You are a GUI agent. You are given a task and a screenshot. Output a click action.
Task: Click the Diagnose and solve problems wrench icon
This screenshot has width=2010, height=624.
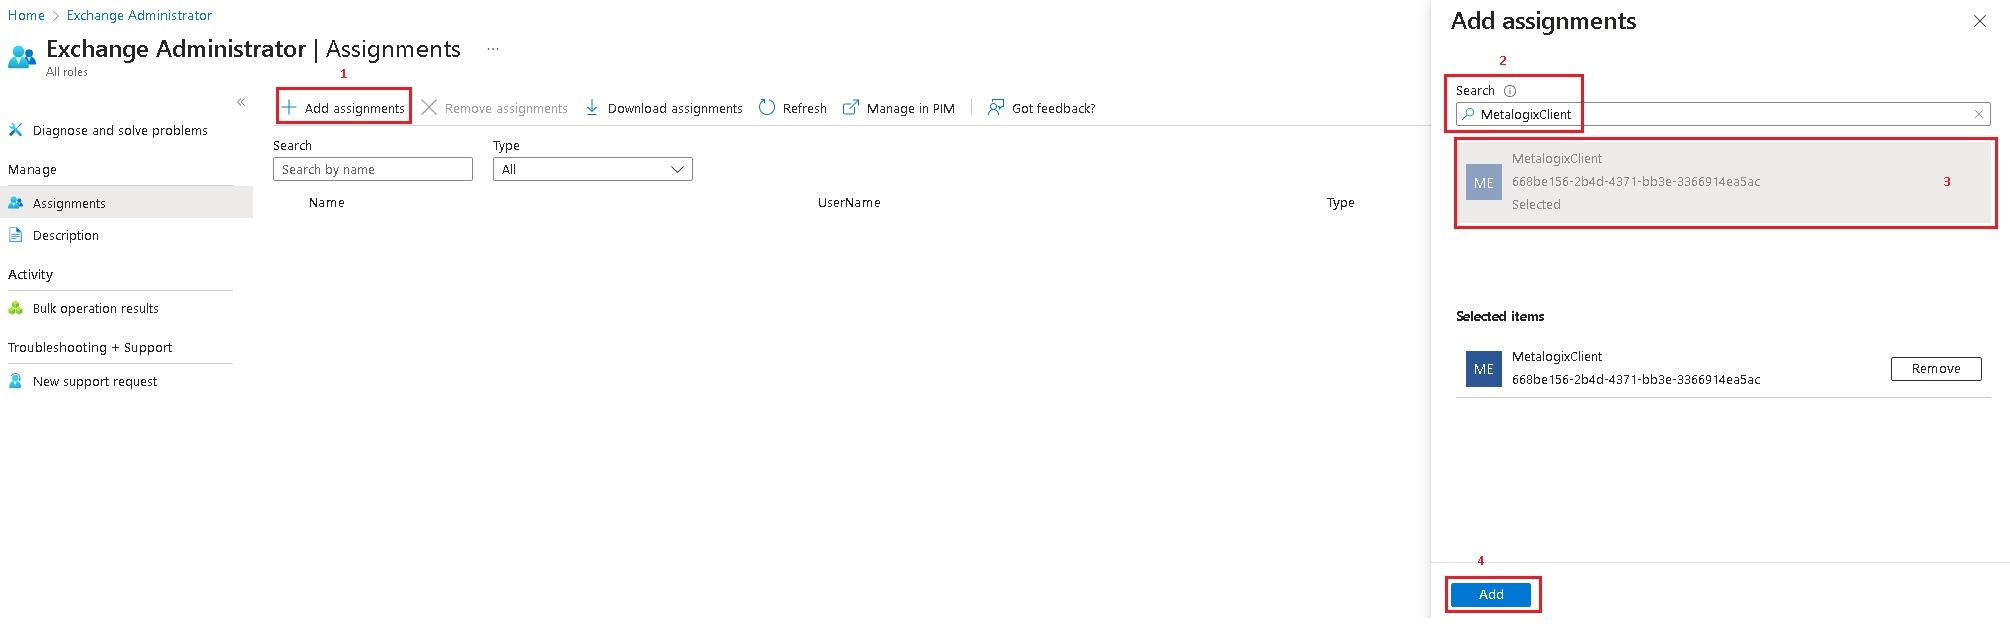pos(16,130)
